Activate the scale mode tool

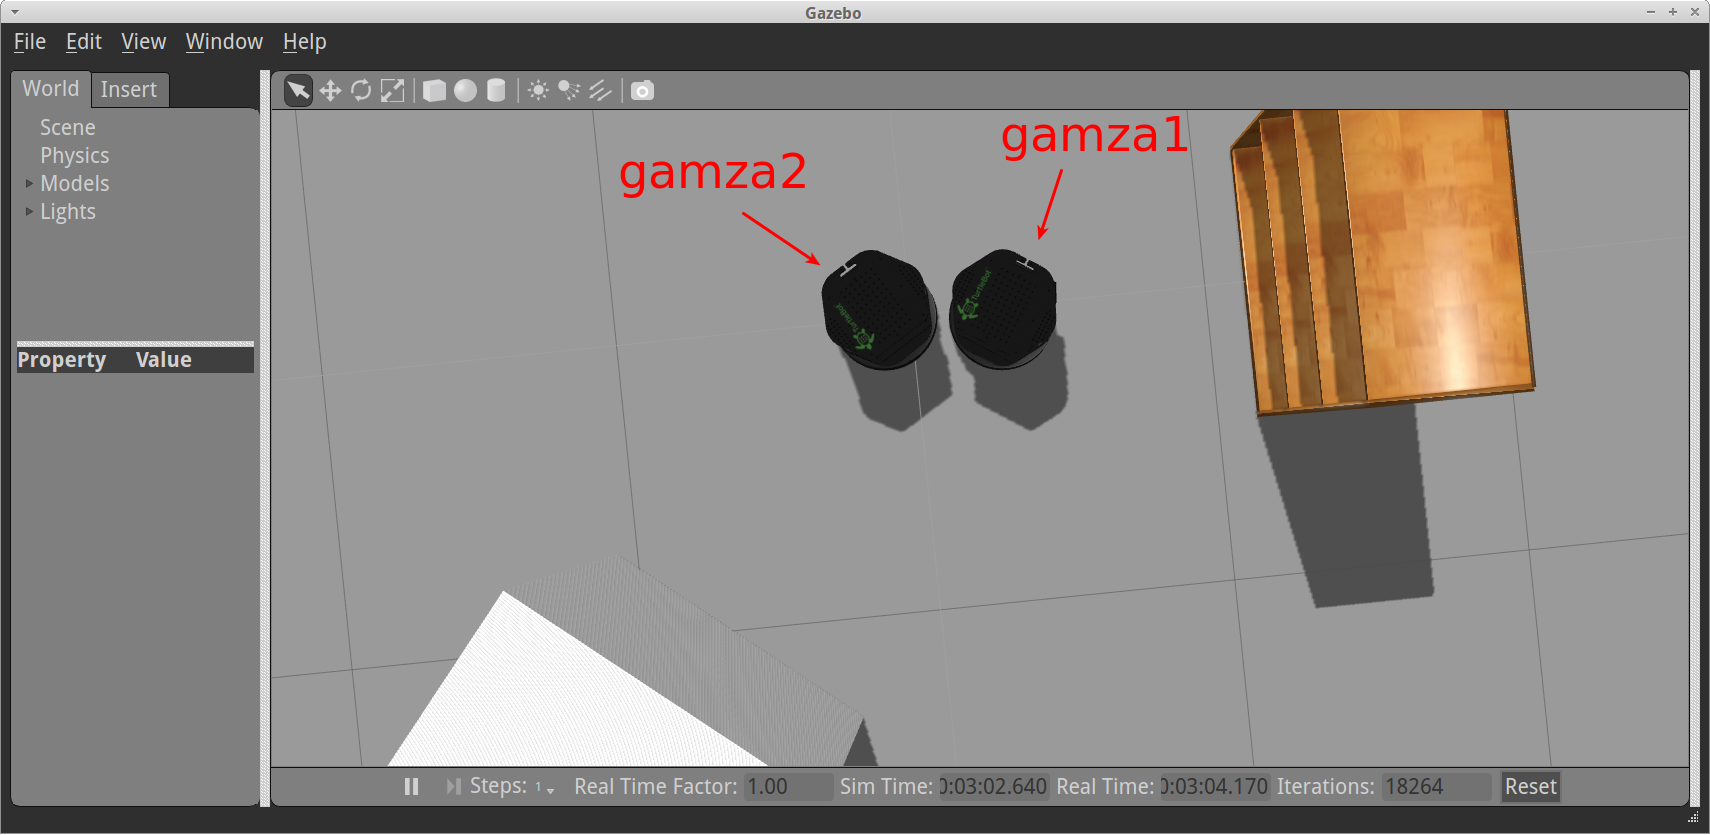coord(393,91)
